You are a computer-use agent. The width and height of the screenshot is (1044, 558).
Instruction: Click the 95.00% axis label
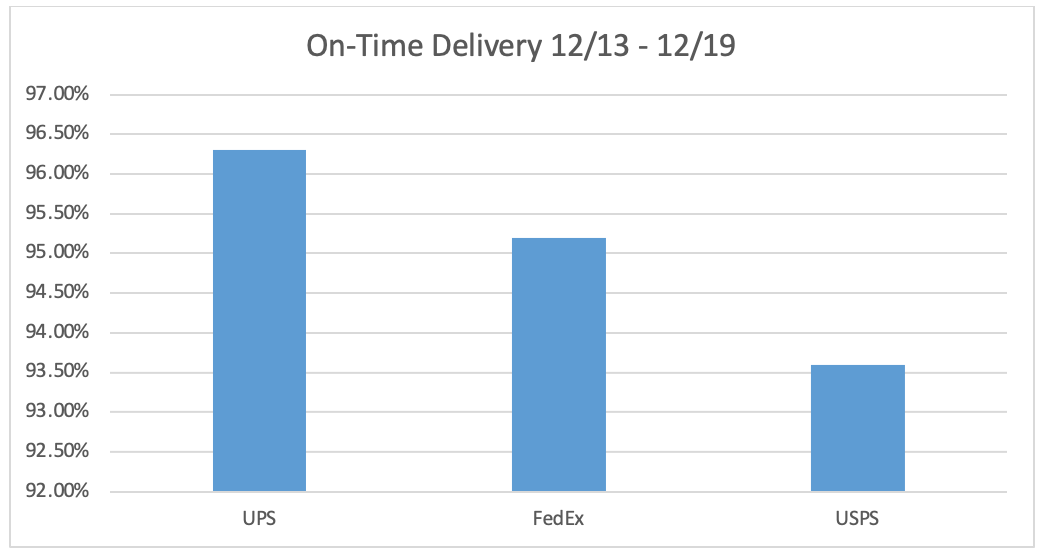pos(56,253)
